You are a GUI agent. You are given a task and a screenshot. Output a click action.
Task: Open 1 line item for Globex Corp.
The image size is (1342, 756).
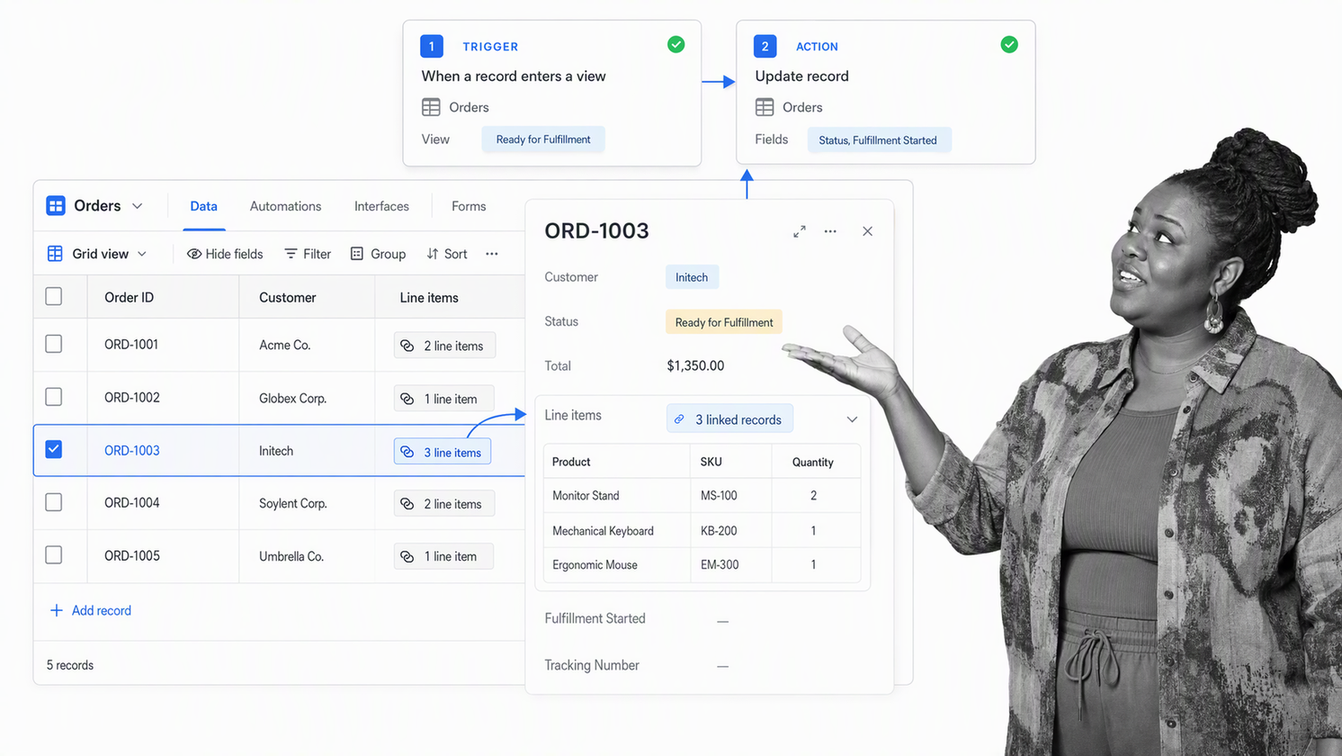point(444,398)
